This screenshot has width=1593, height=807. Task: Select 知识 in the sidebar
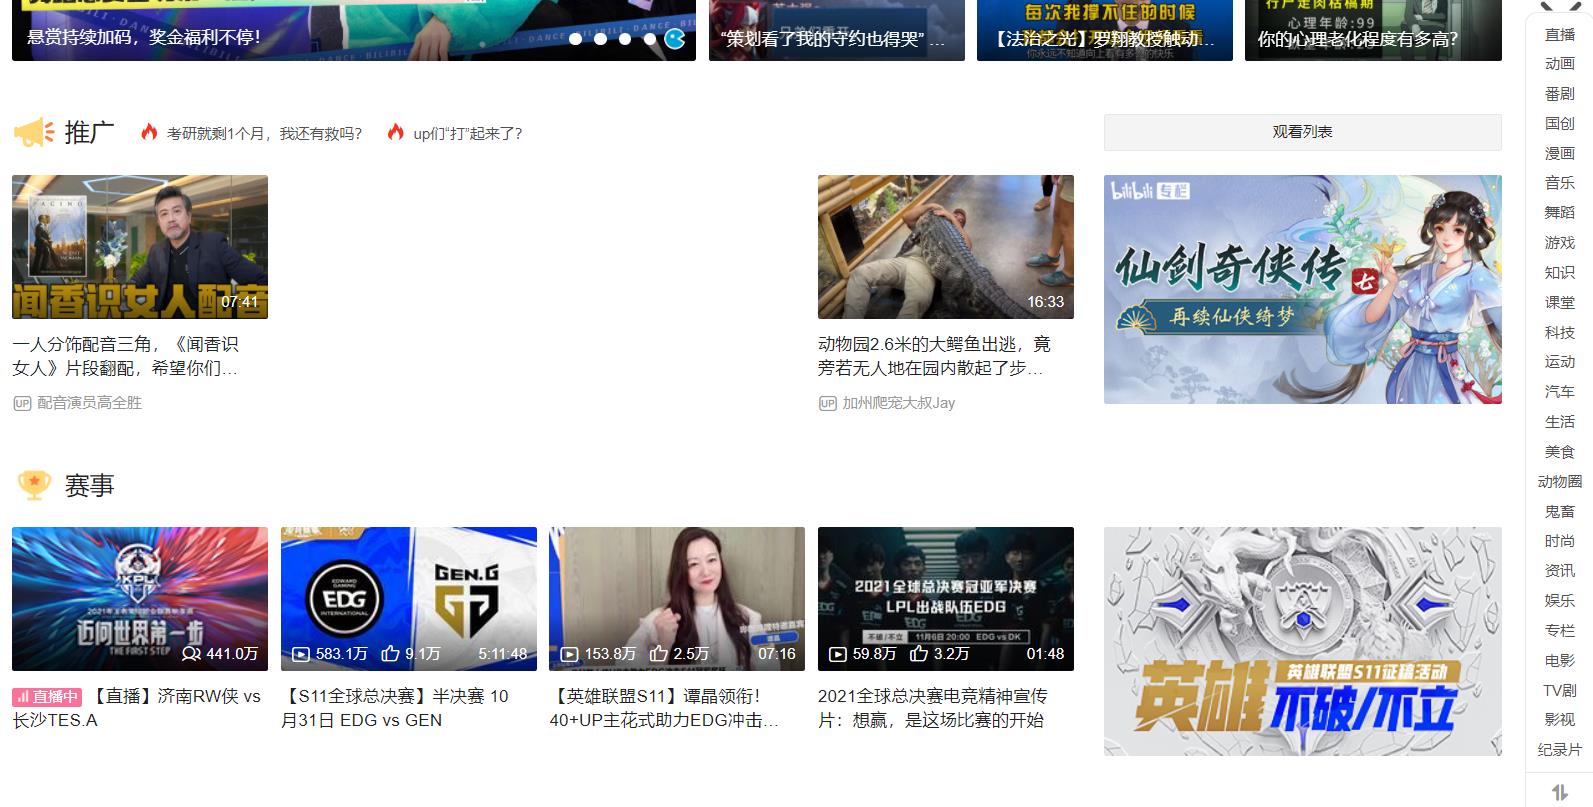(1560, 272)
